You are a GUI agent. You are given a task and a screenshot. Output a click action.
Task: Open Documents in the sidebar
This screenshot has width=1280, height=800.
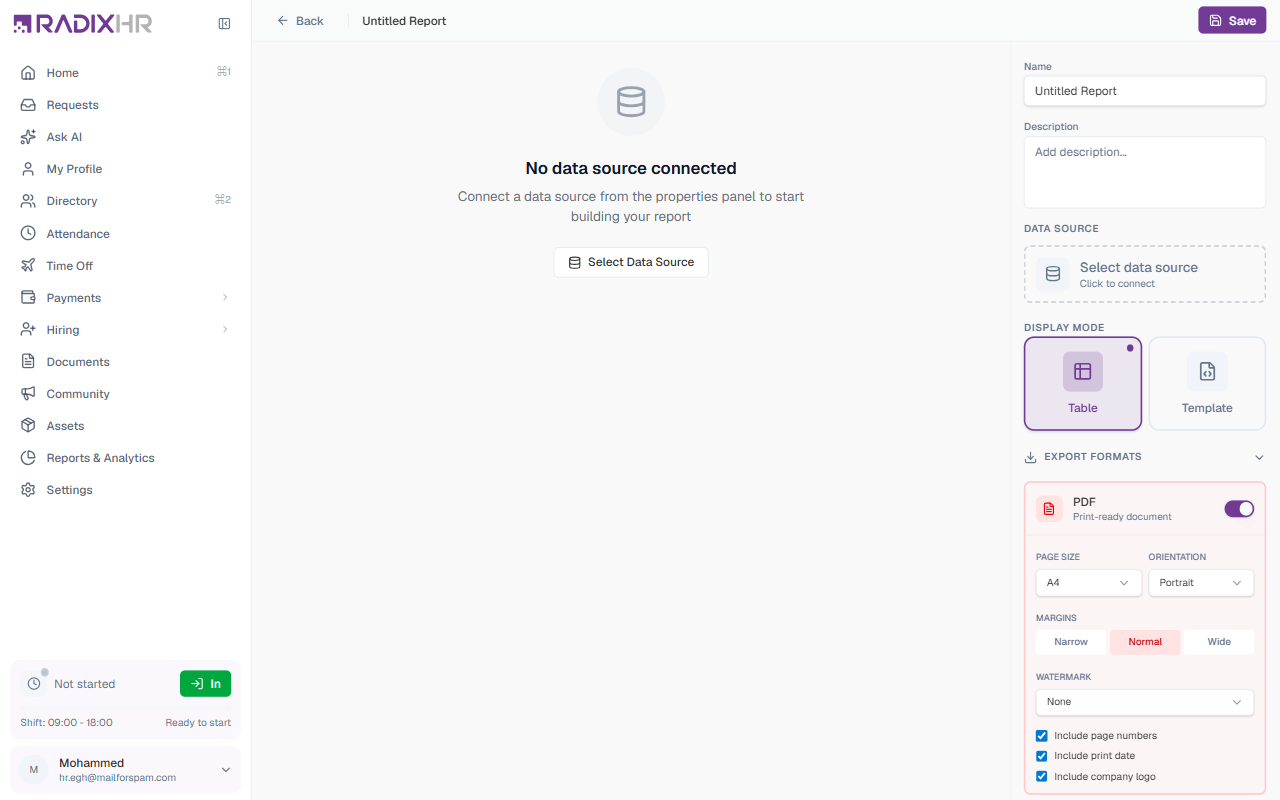point(125,361)
